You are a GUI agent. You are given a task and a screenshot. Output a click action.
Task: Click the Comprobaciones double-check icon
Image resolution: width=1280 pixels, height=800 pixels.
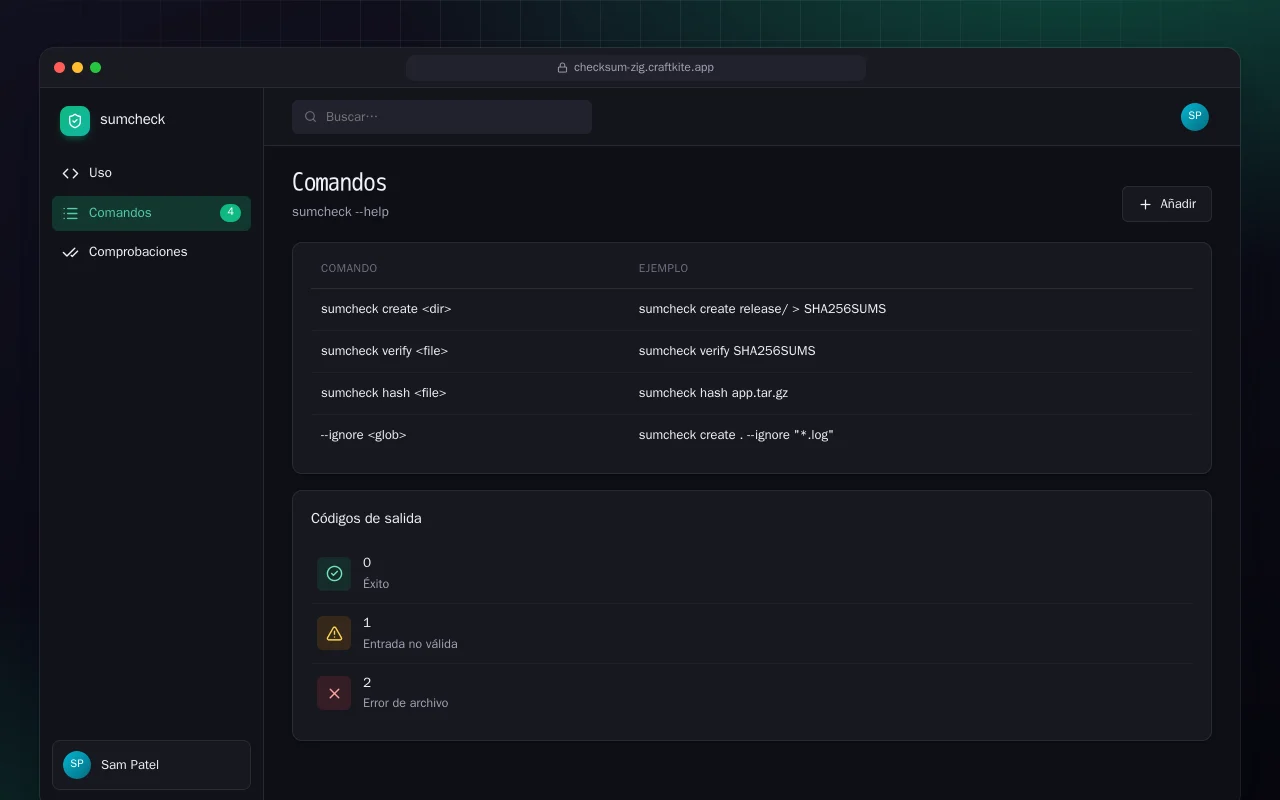click(x=70, y=252)
